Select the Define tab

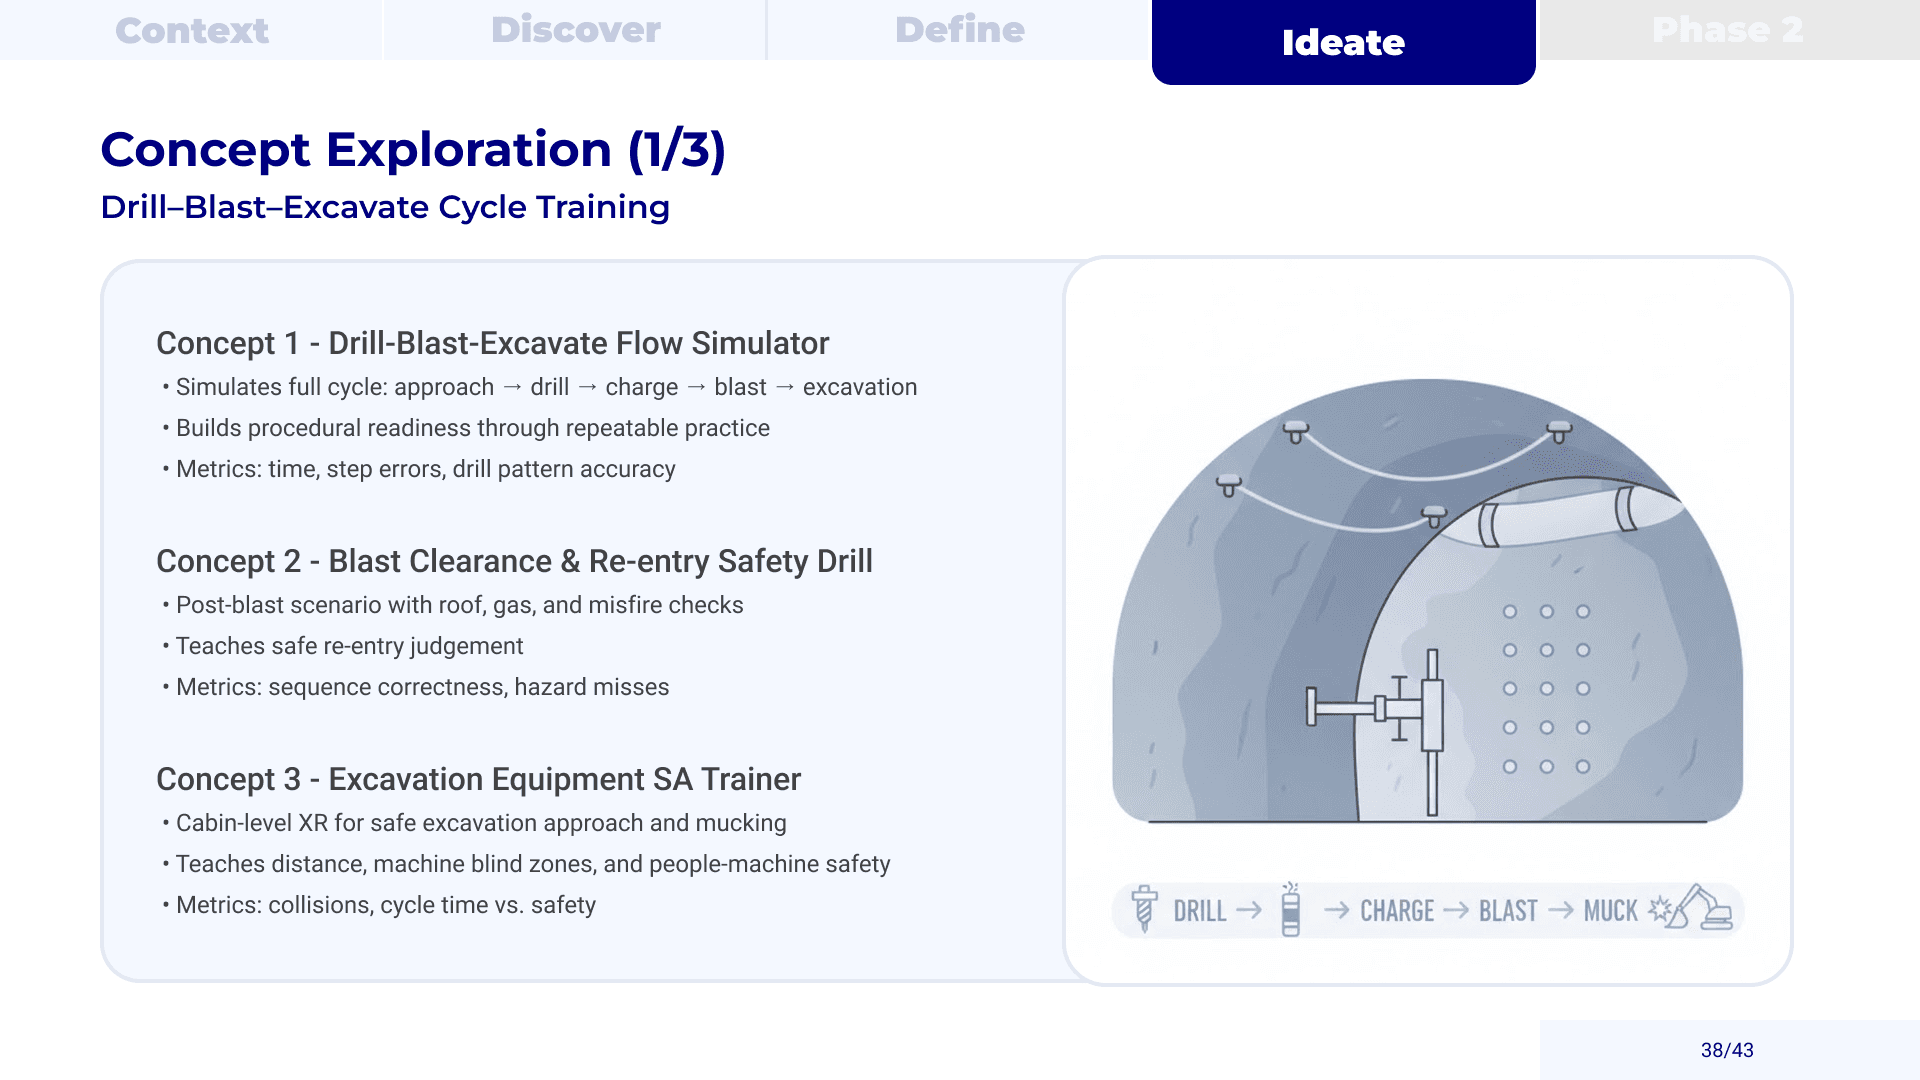(960, 30)
